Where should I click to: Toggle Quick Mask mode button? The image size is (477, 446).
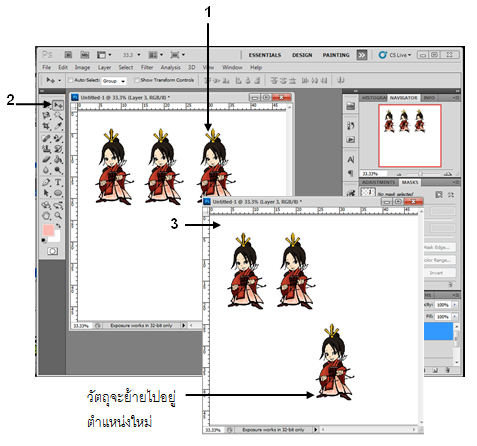click(52, 251)
